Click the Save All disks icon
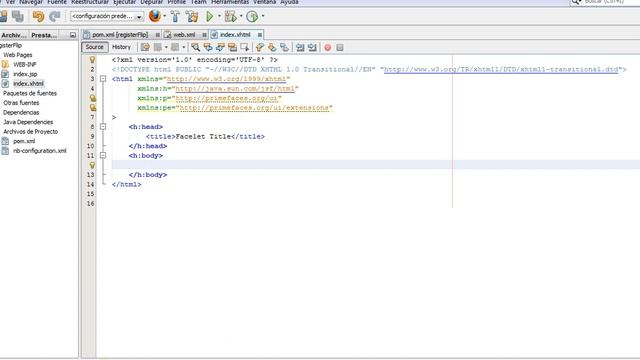The width and height of the screenshot is (640, 360). [x=18, y=16]
